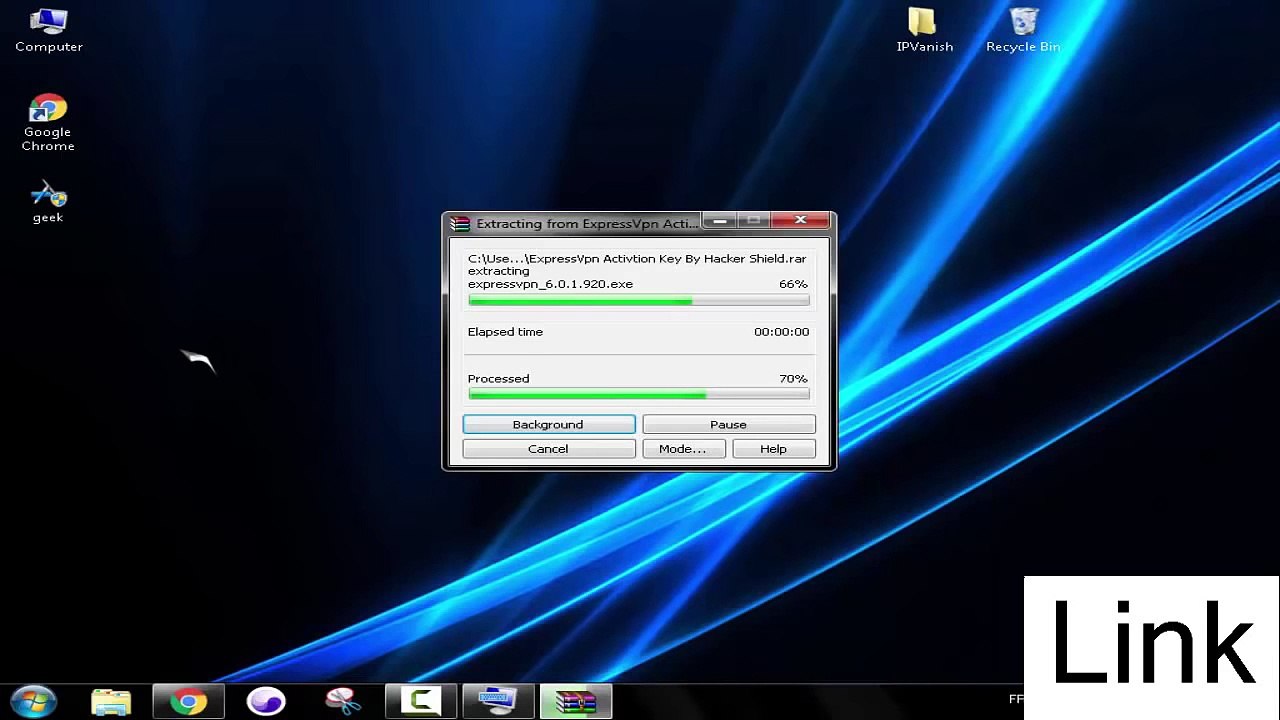Viewport: 1280px width, 720px height.
Task: Open File Explorer from the taskbar
Action: 111,702
